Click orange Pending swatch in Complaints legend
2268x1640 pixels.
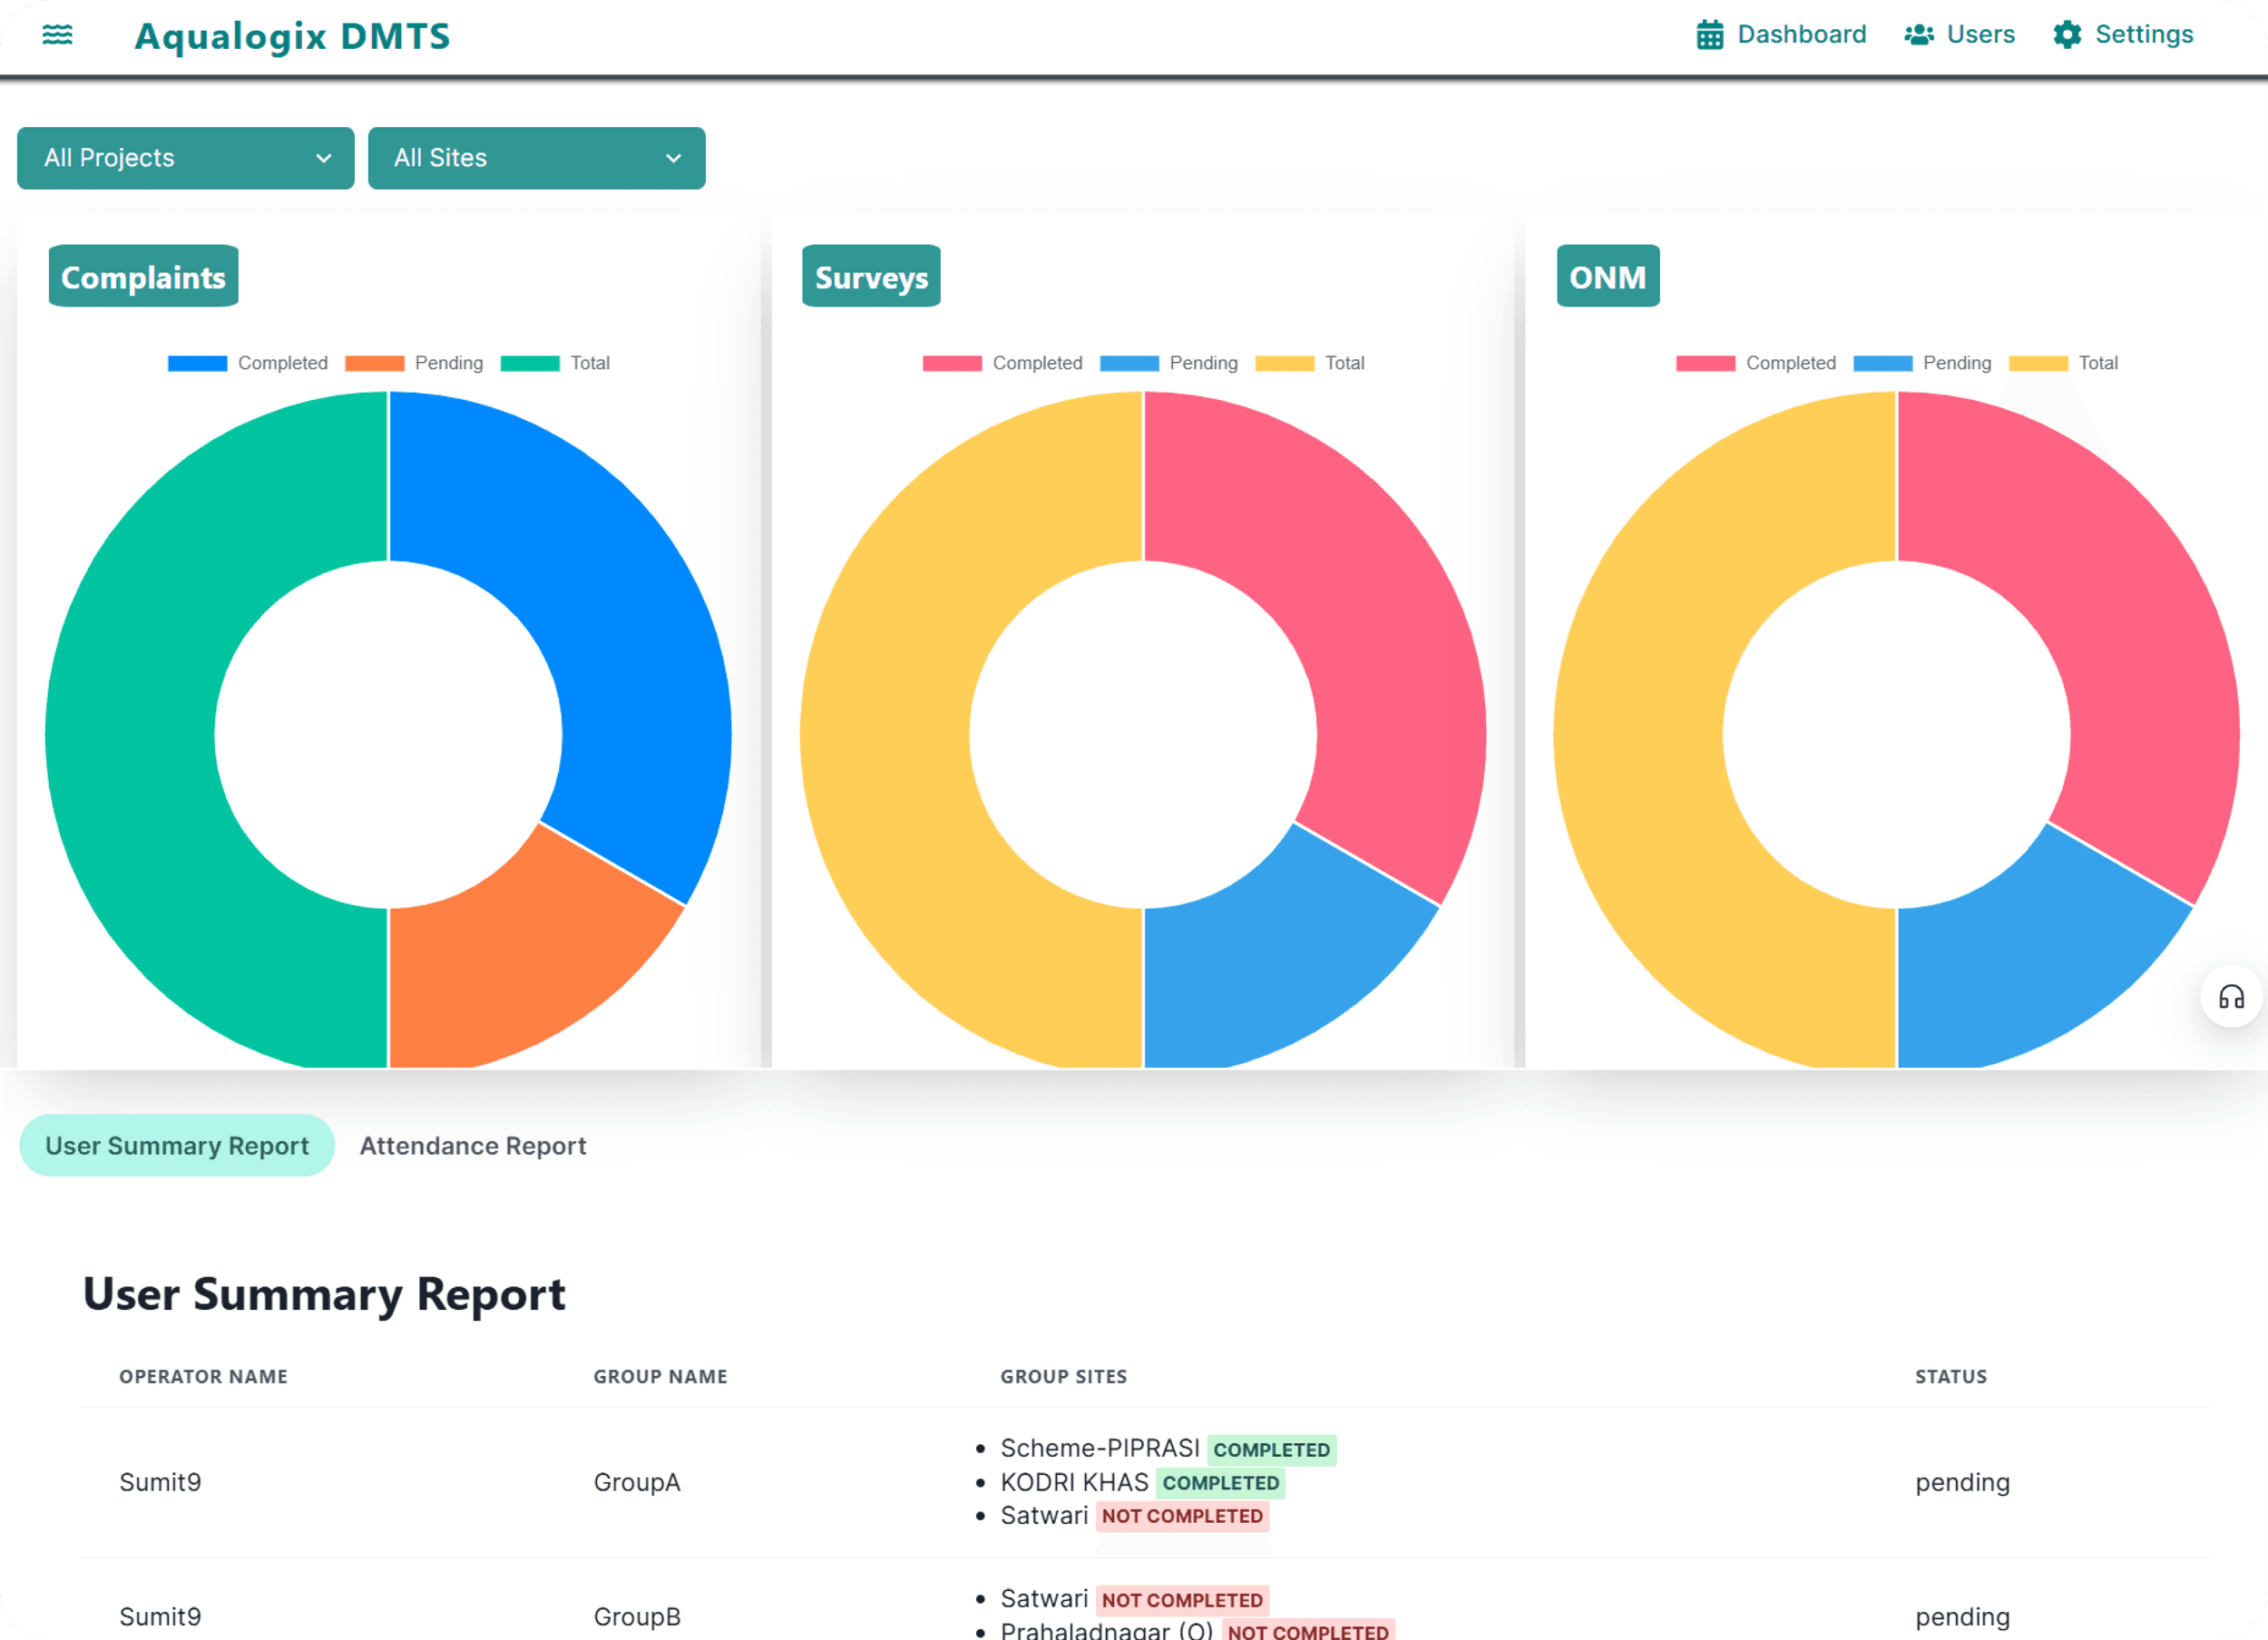tap(374, 363)
